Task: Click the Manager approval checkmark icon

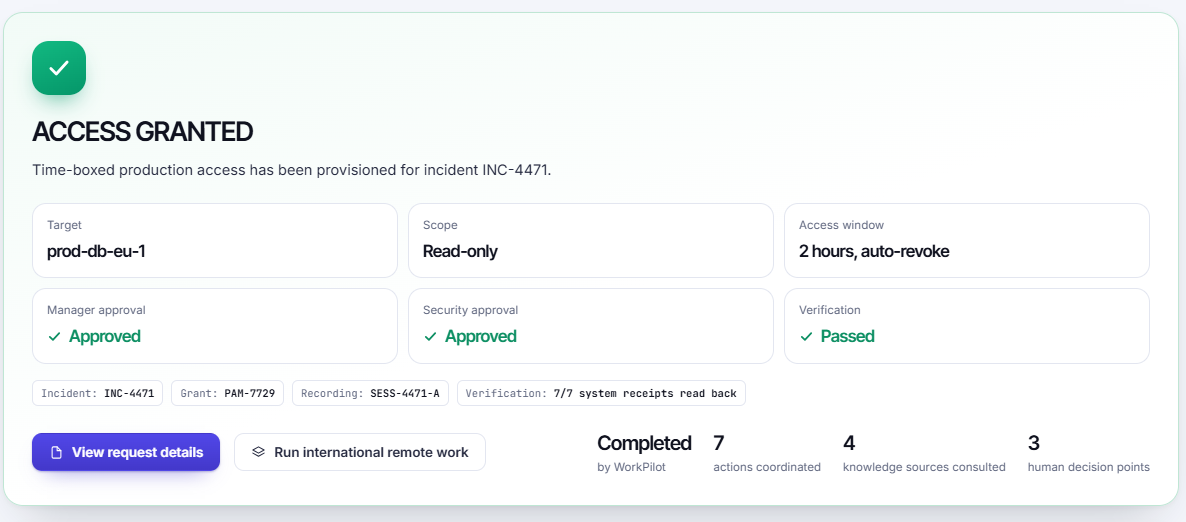Action: 54,337
